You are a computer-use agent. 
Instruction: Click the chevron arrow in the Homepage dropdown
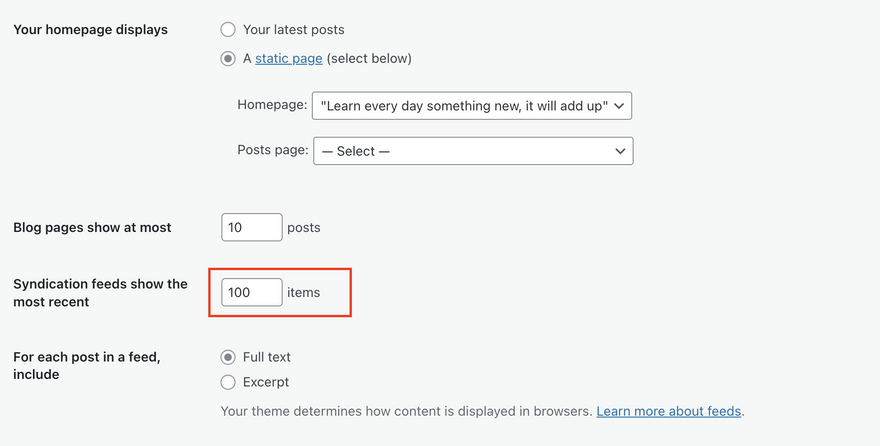click(619, 106)
